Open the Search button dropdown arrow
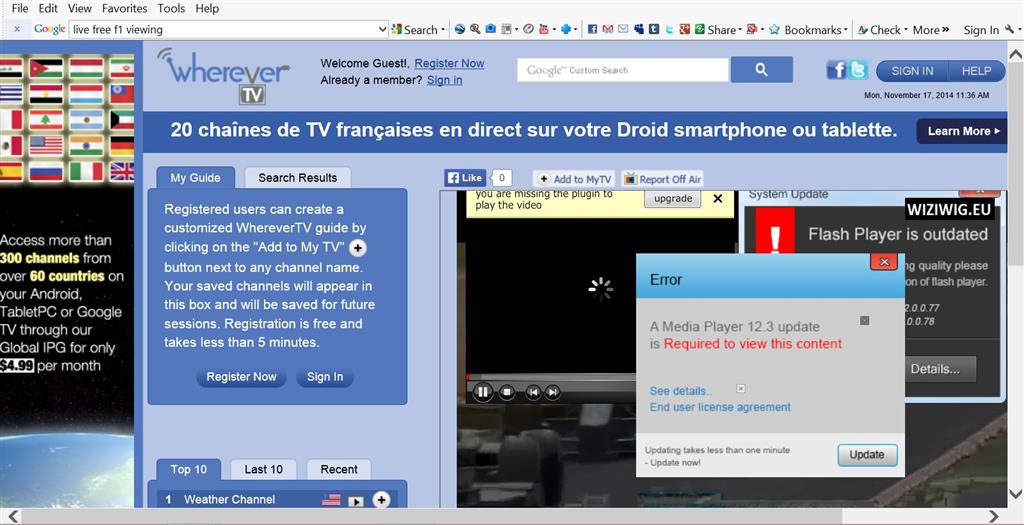Screen dimensions: 1024x525 tap(443, 29)
